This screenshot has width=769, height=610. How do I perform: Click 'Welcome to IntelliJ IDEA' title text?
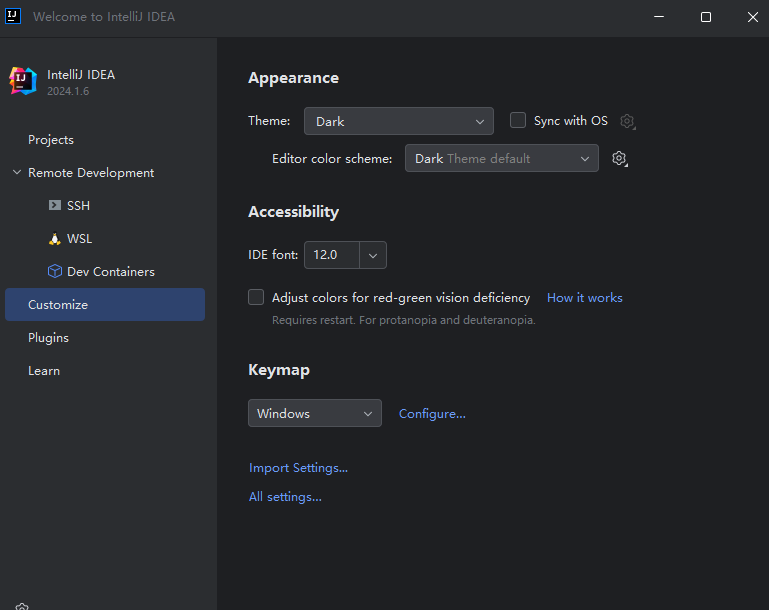pos(104,17)
